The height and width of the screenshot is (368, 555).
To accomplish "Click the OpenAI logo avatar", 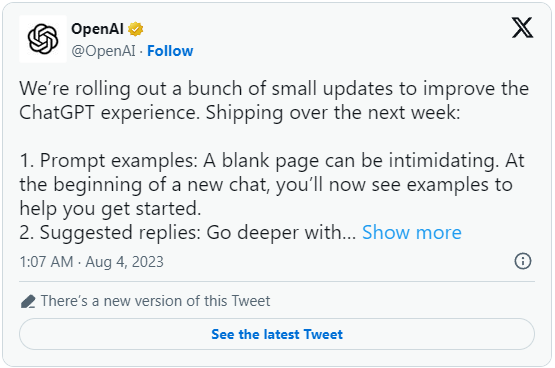I will 43,39.
